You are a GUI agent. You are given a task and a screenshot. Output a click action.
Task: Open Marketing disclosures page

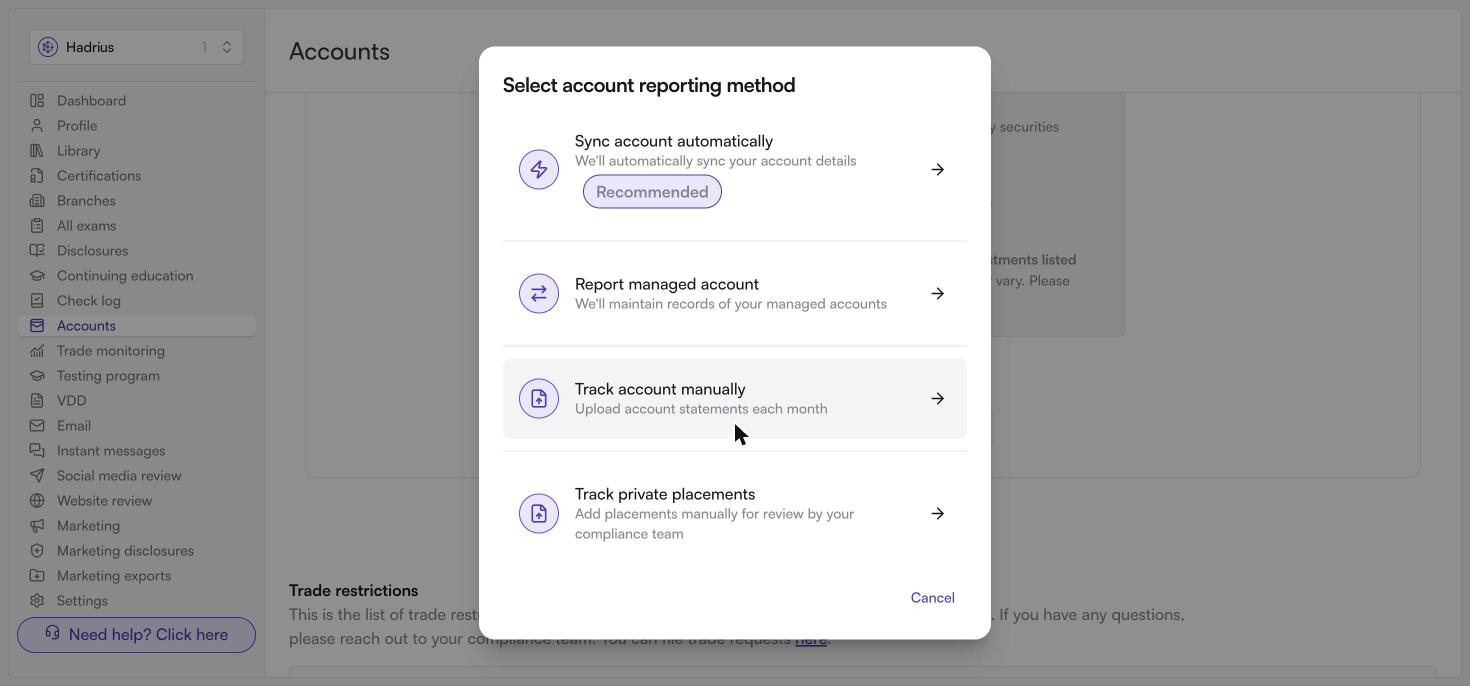click(136, 550)
